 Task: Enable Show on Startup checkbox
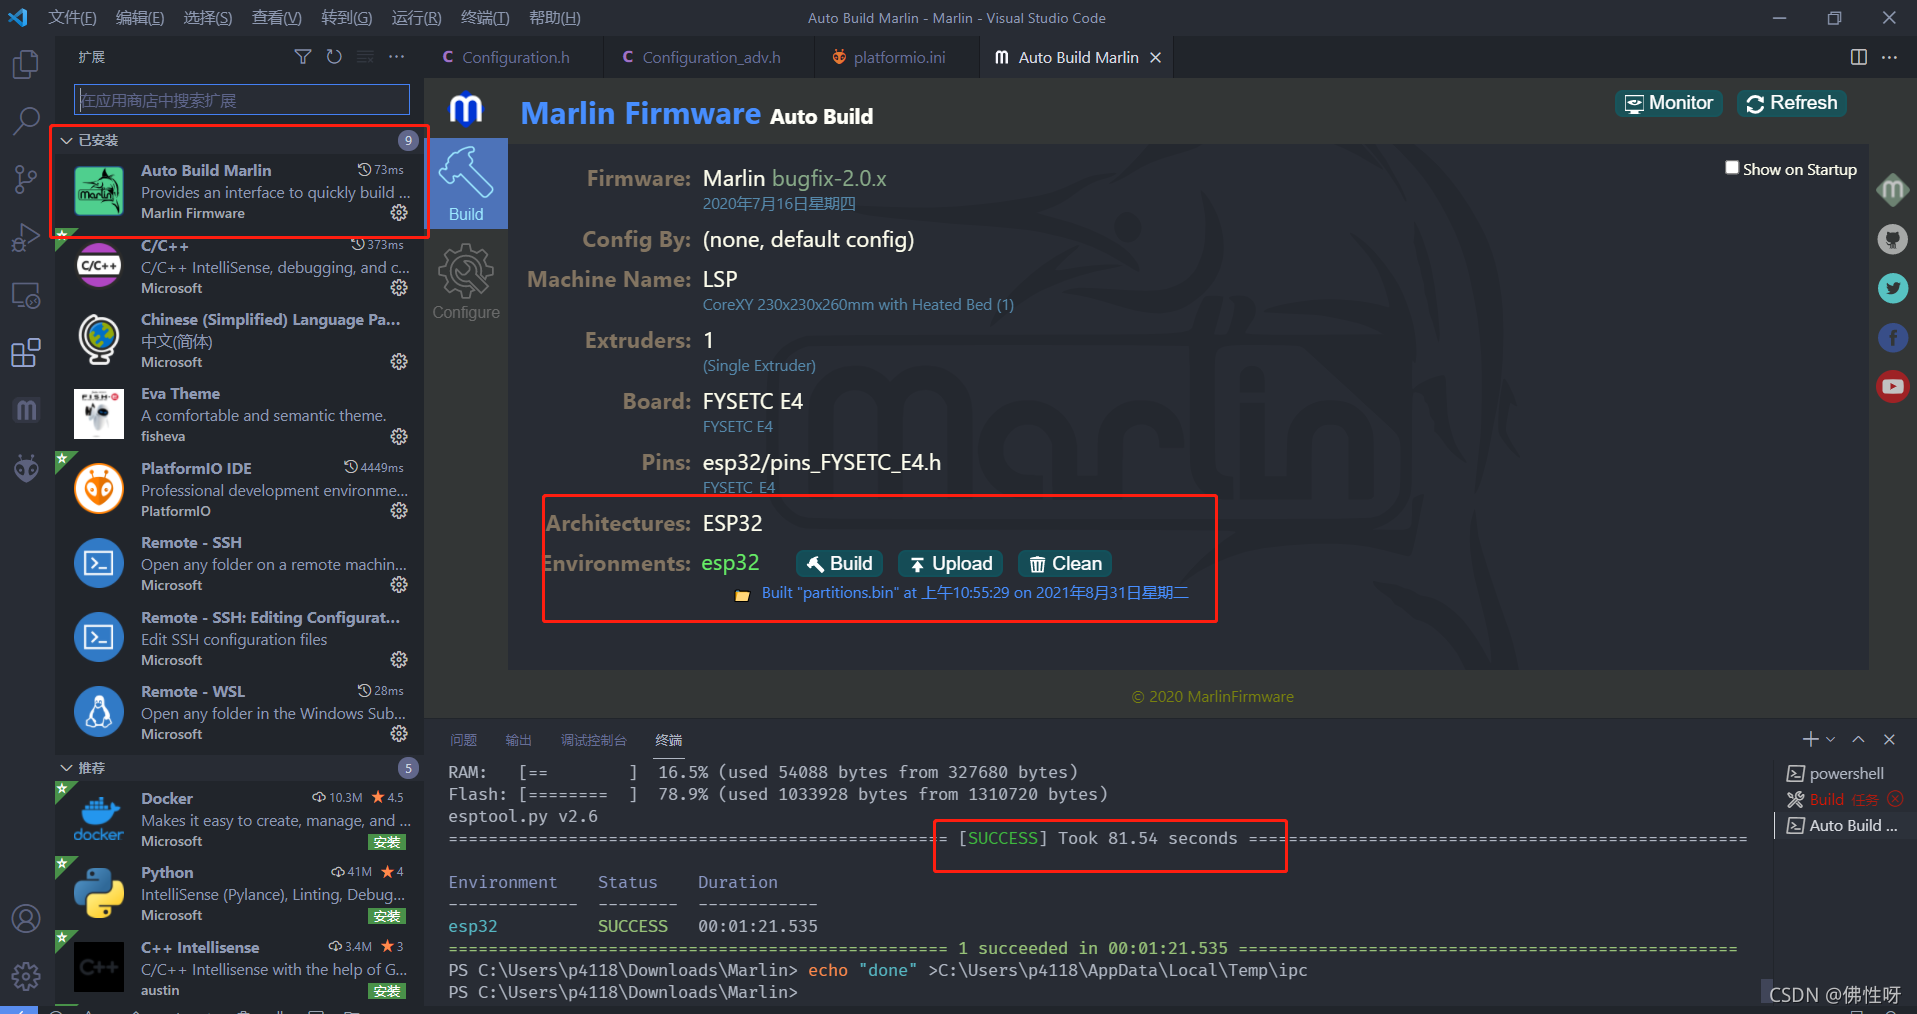pos(1732,168)
